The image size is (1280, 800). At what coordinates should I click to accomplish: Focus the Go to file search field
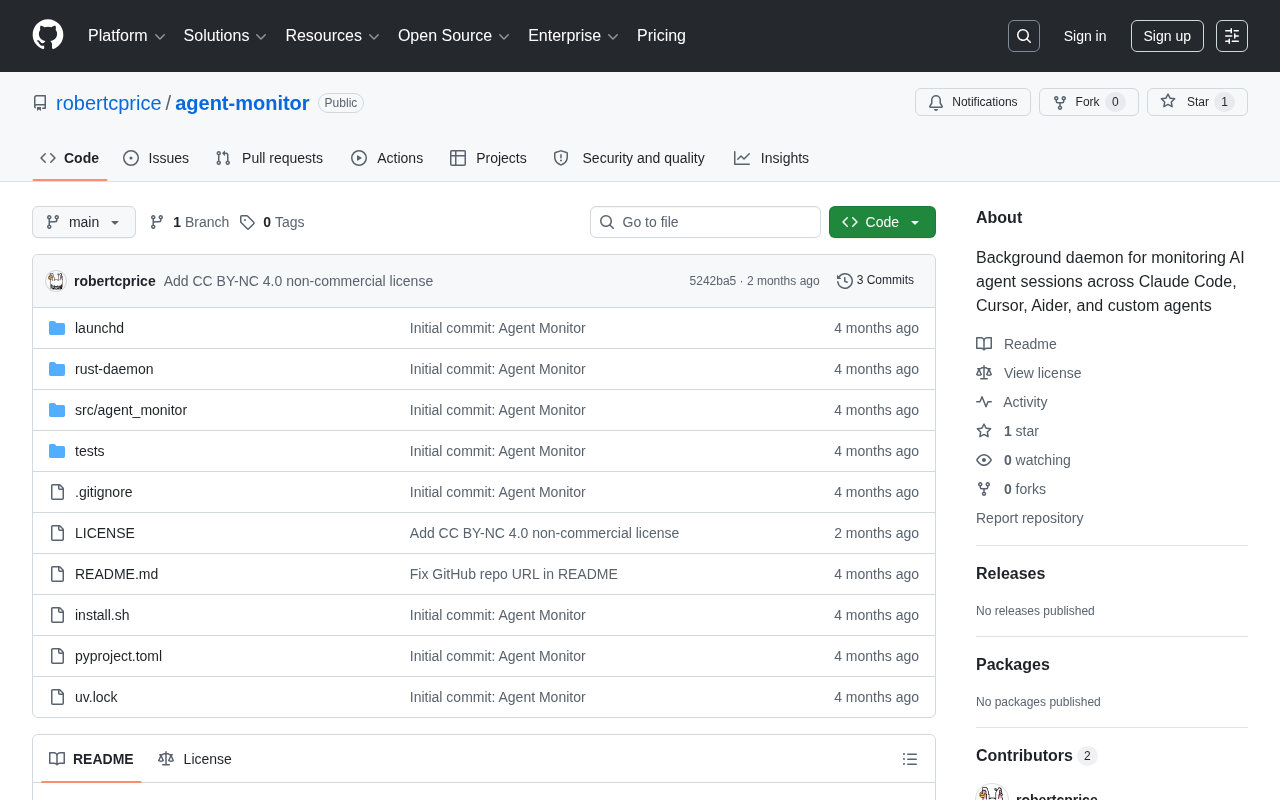click(705, 222)
